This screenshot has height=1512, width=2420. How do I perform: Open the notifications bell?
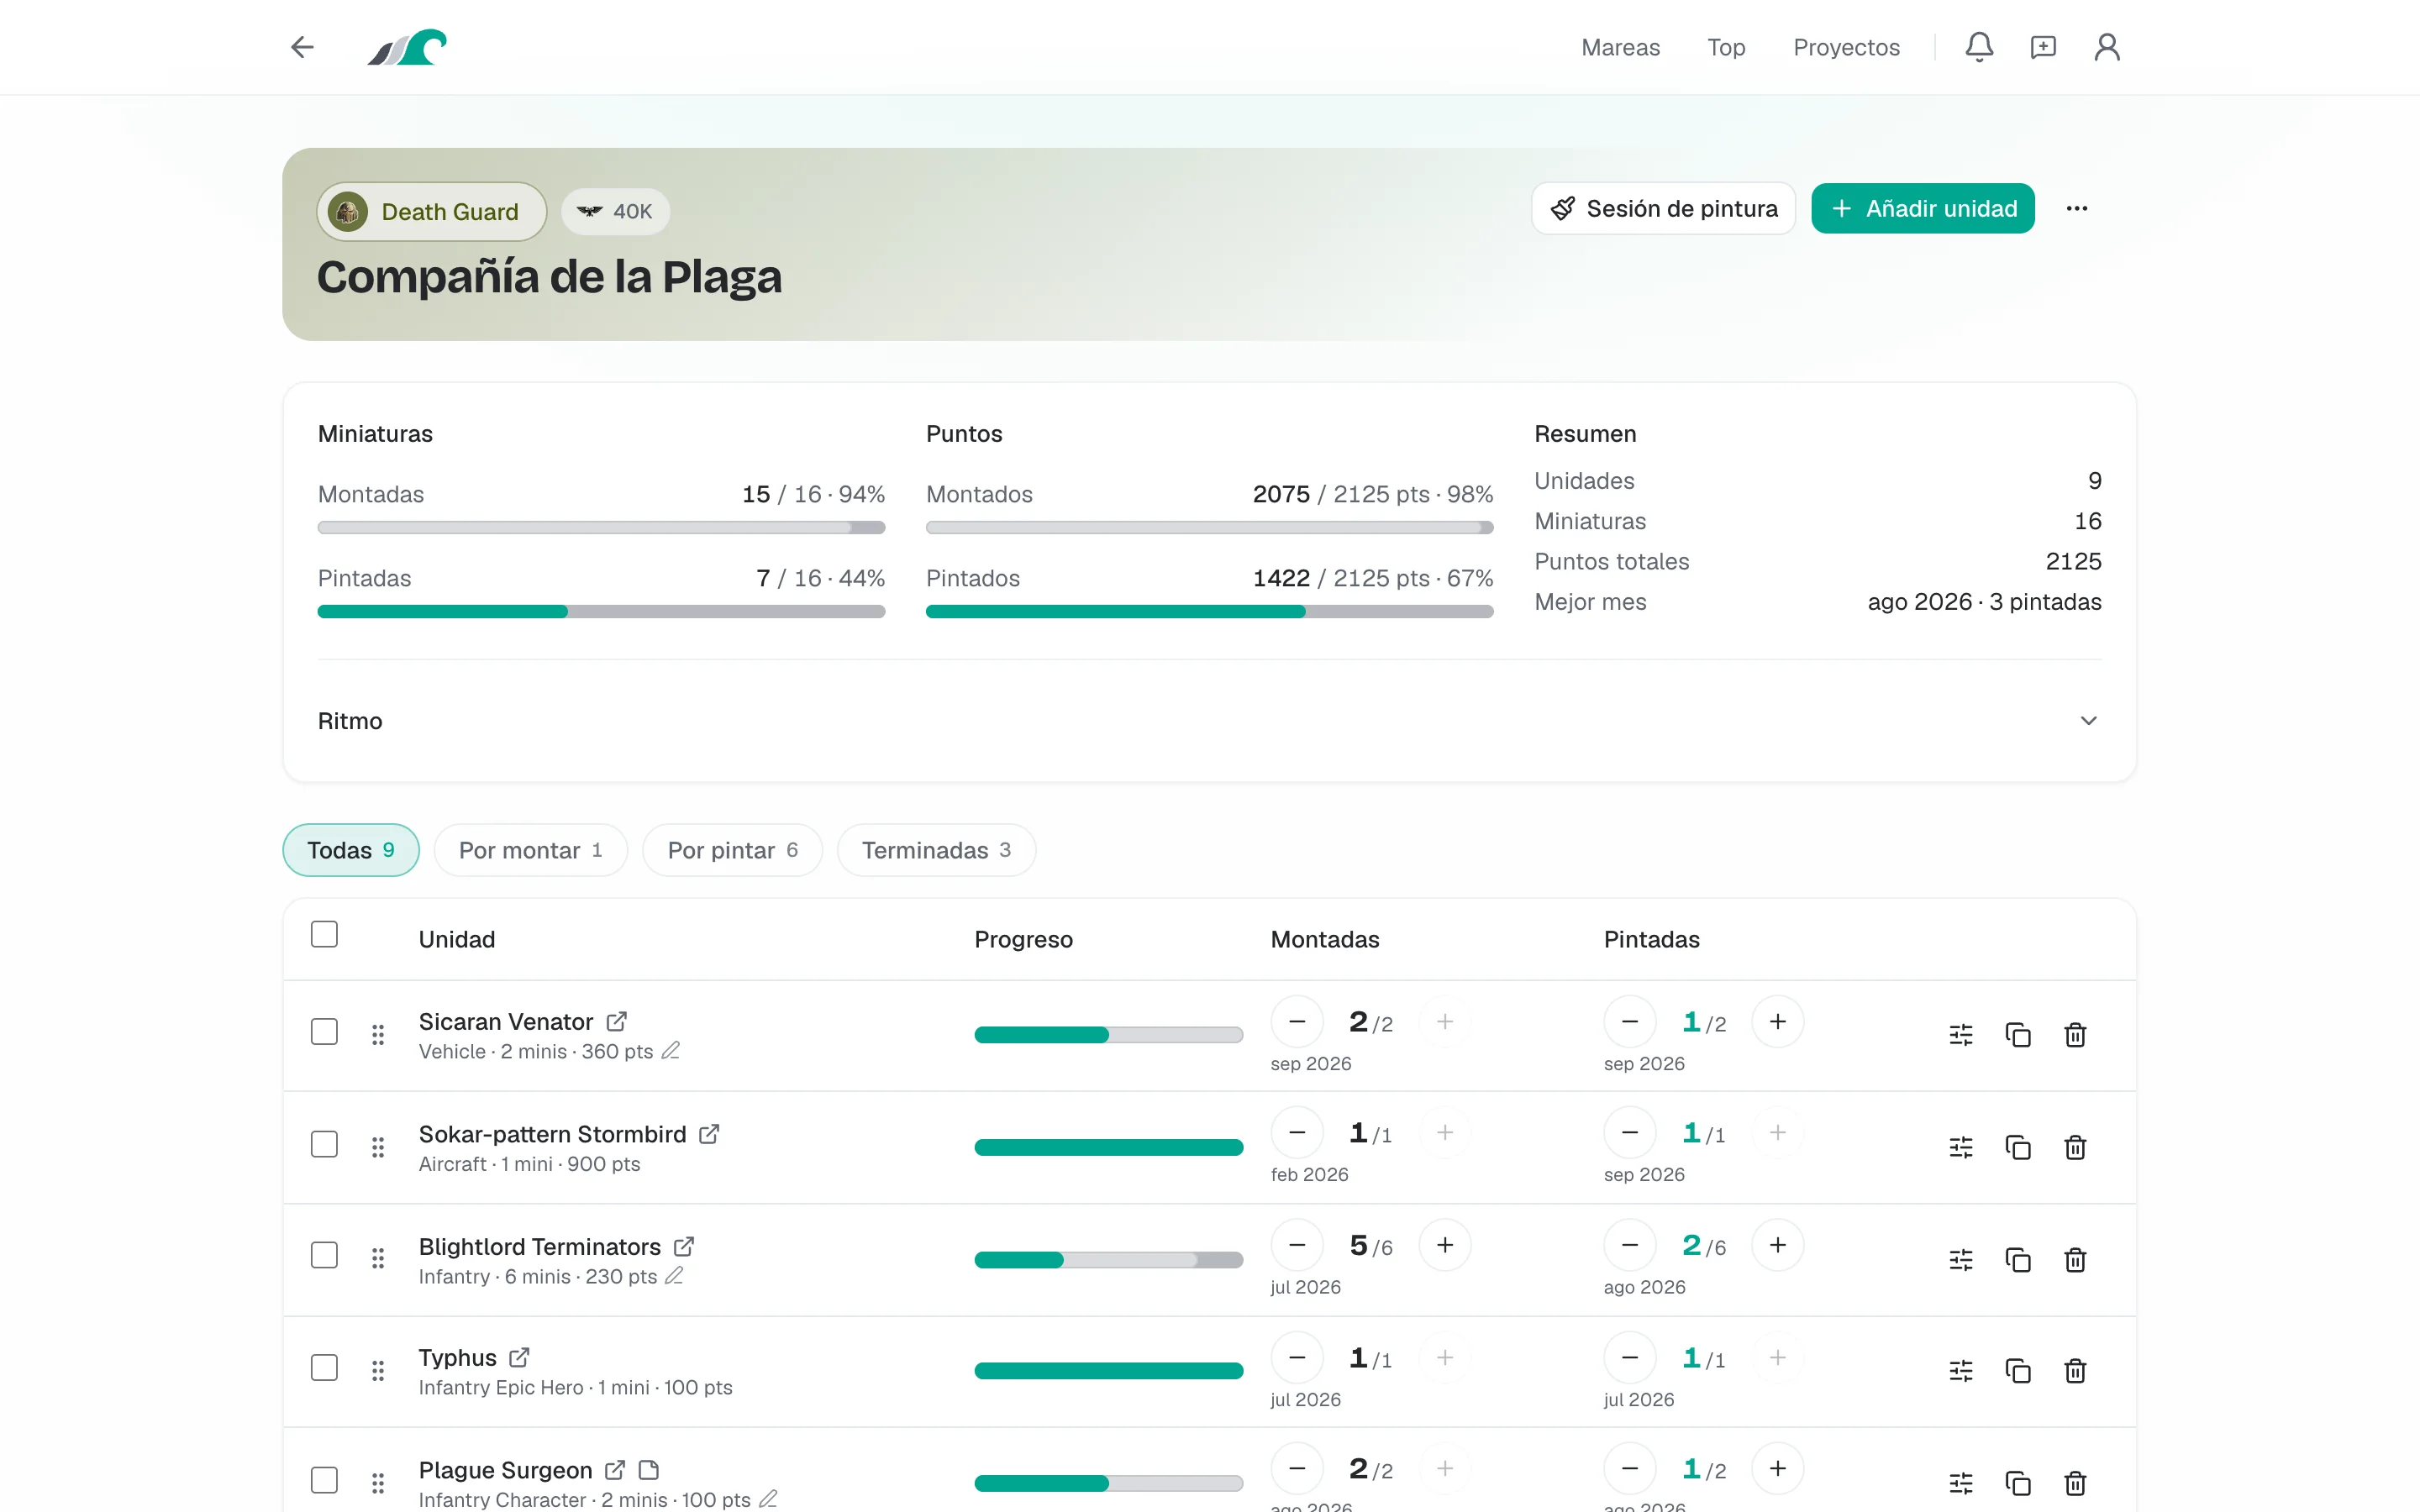click(x=1979, y=47)
